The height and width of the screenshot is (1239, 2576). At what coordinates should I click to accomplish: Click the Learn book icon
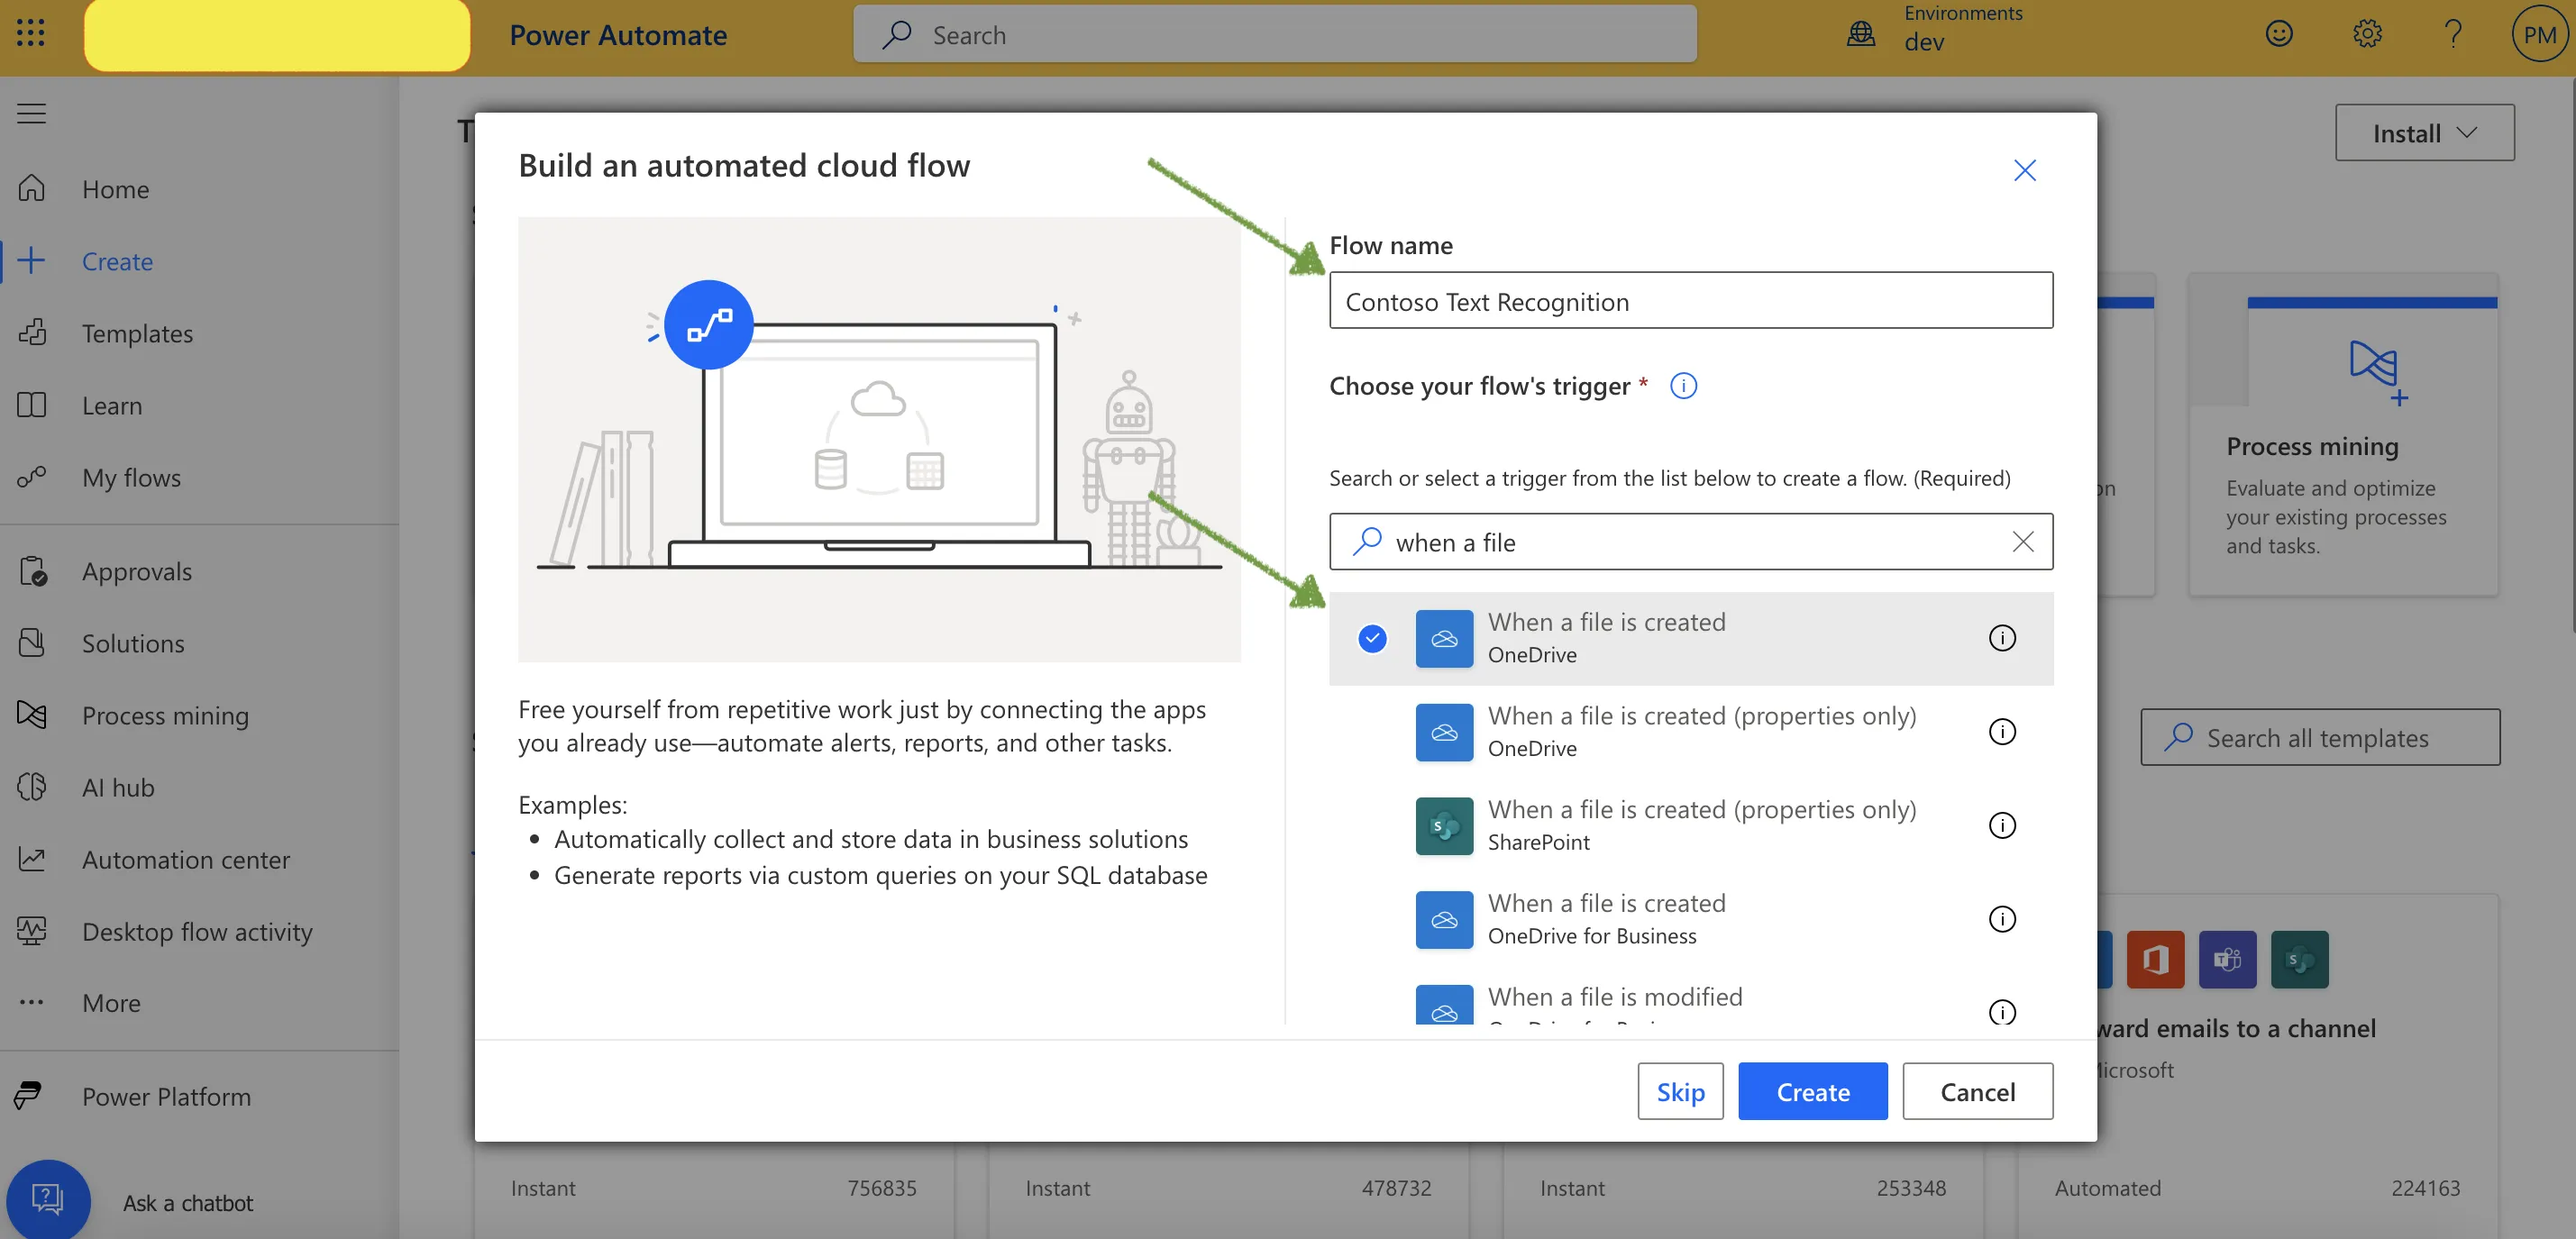(x=32, y=405)
